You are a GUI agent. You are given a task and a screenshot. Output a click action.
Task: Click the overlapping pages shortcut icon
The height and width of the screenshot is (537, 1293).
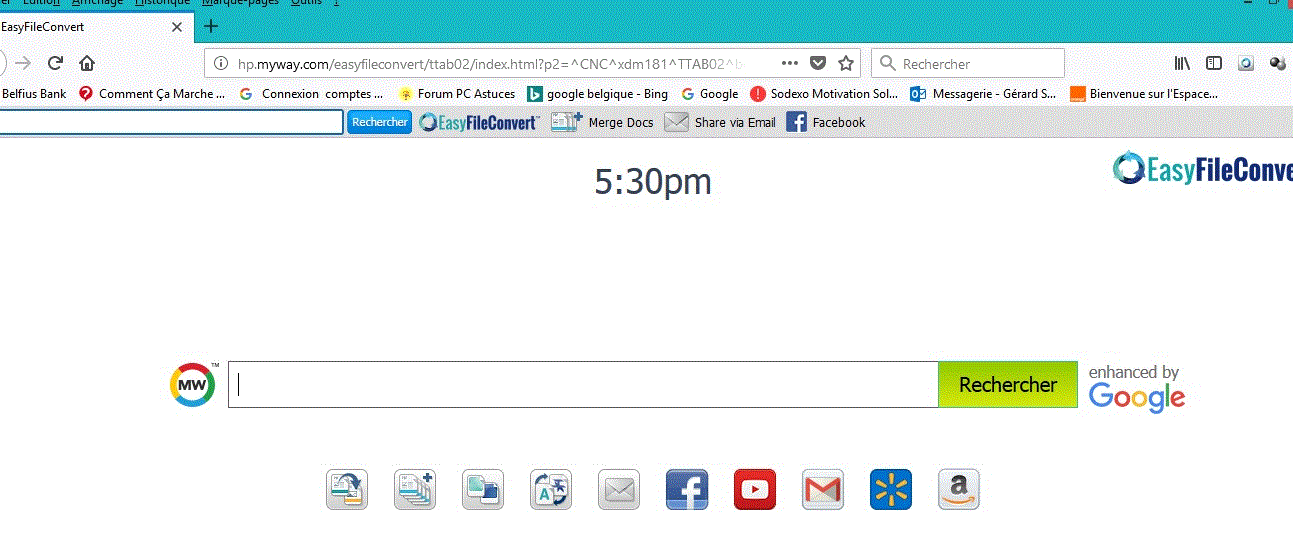click(483, 490)
